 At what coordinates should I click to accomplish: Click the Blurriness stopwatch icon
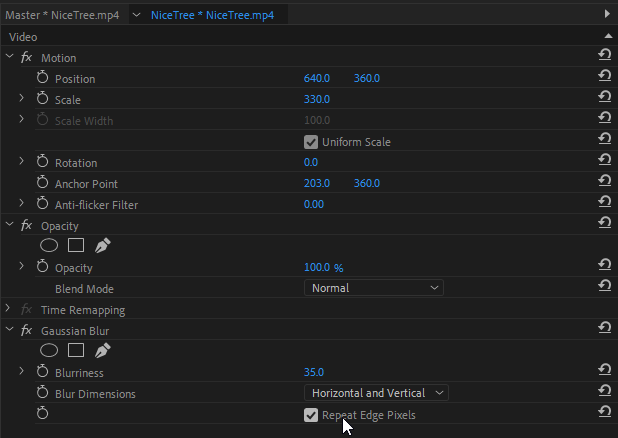42,372
